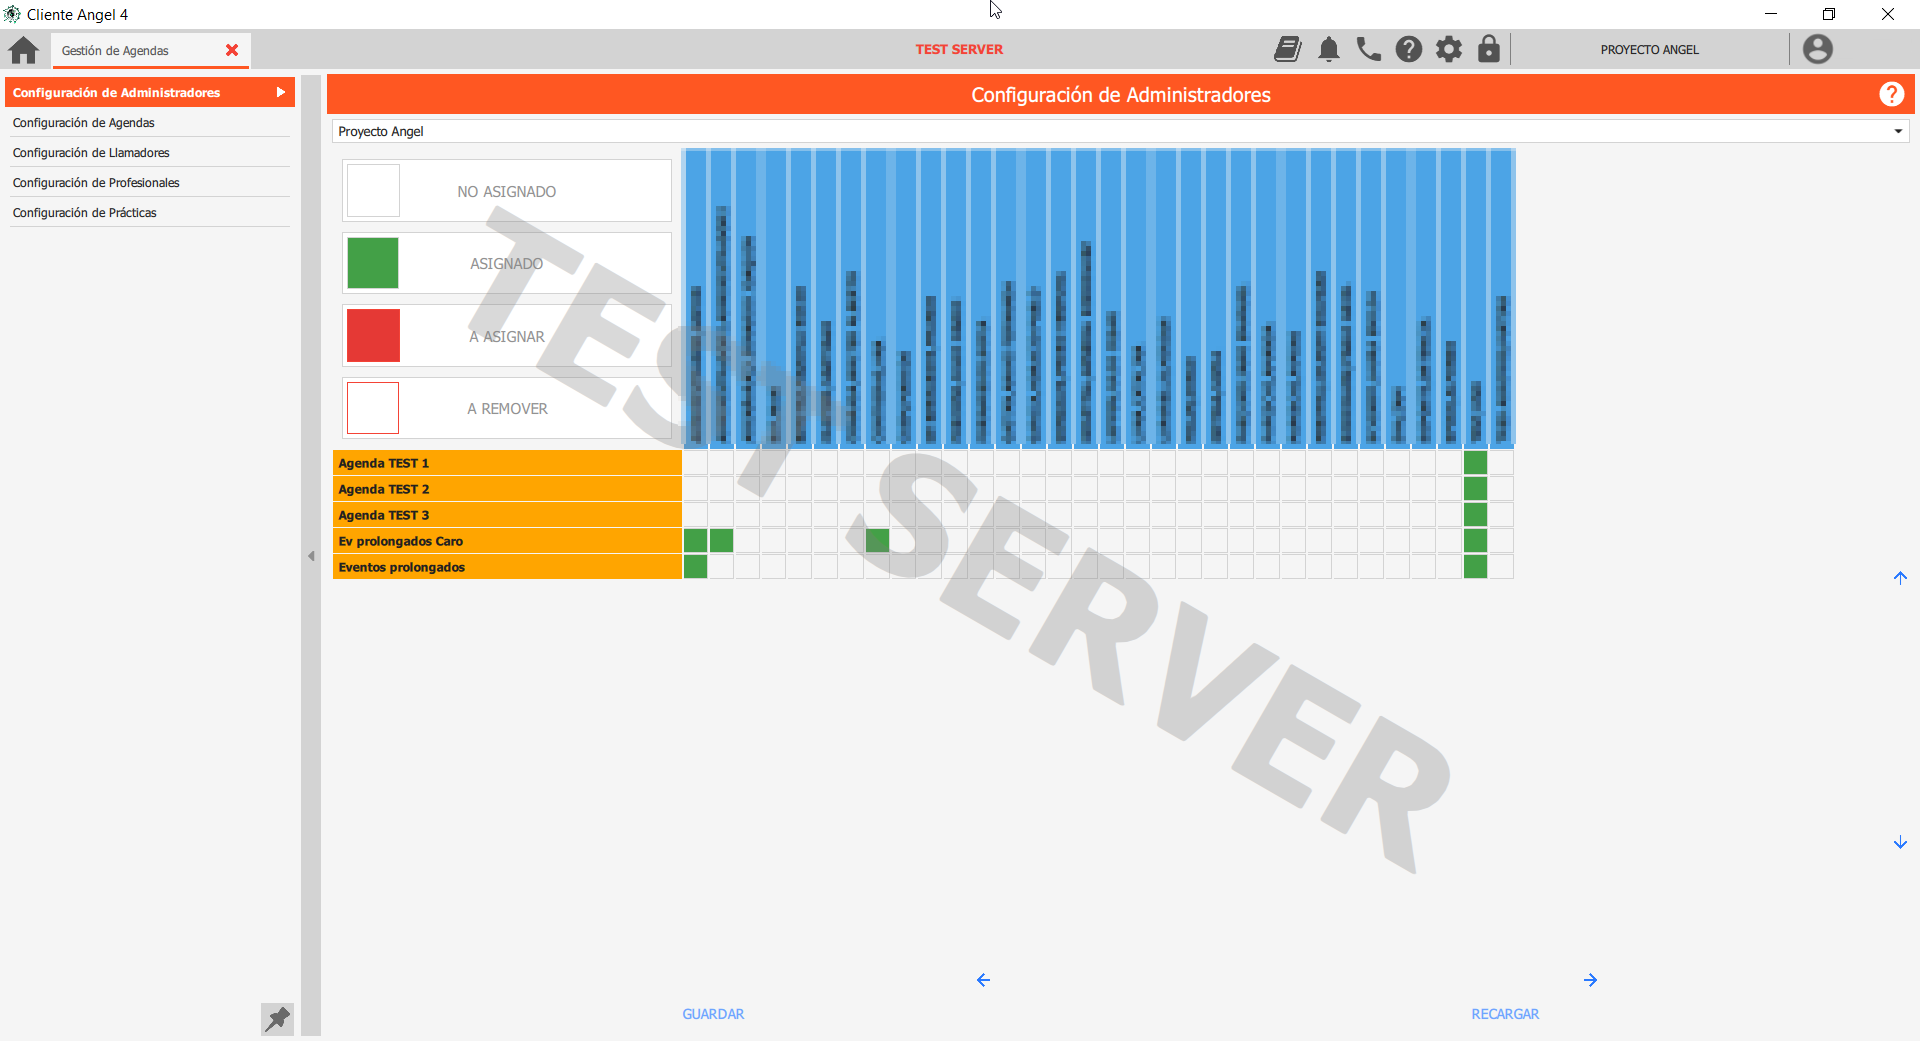This screenshot has height=1041, width=1920.
Task: Click the pin icon at sidebar bottom
Action: click(277, 1019)
